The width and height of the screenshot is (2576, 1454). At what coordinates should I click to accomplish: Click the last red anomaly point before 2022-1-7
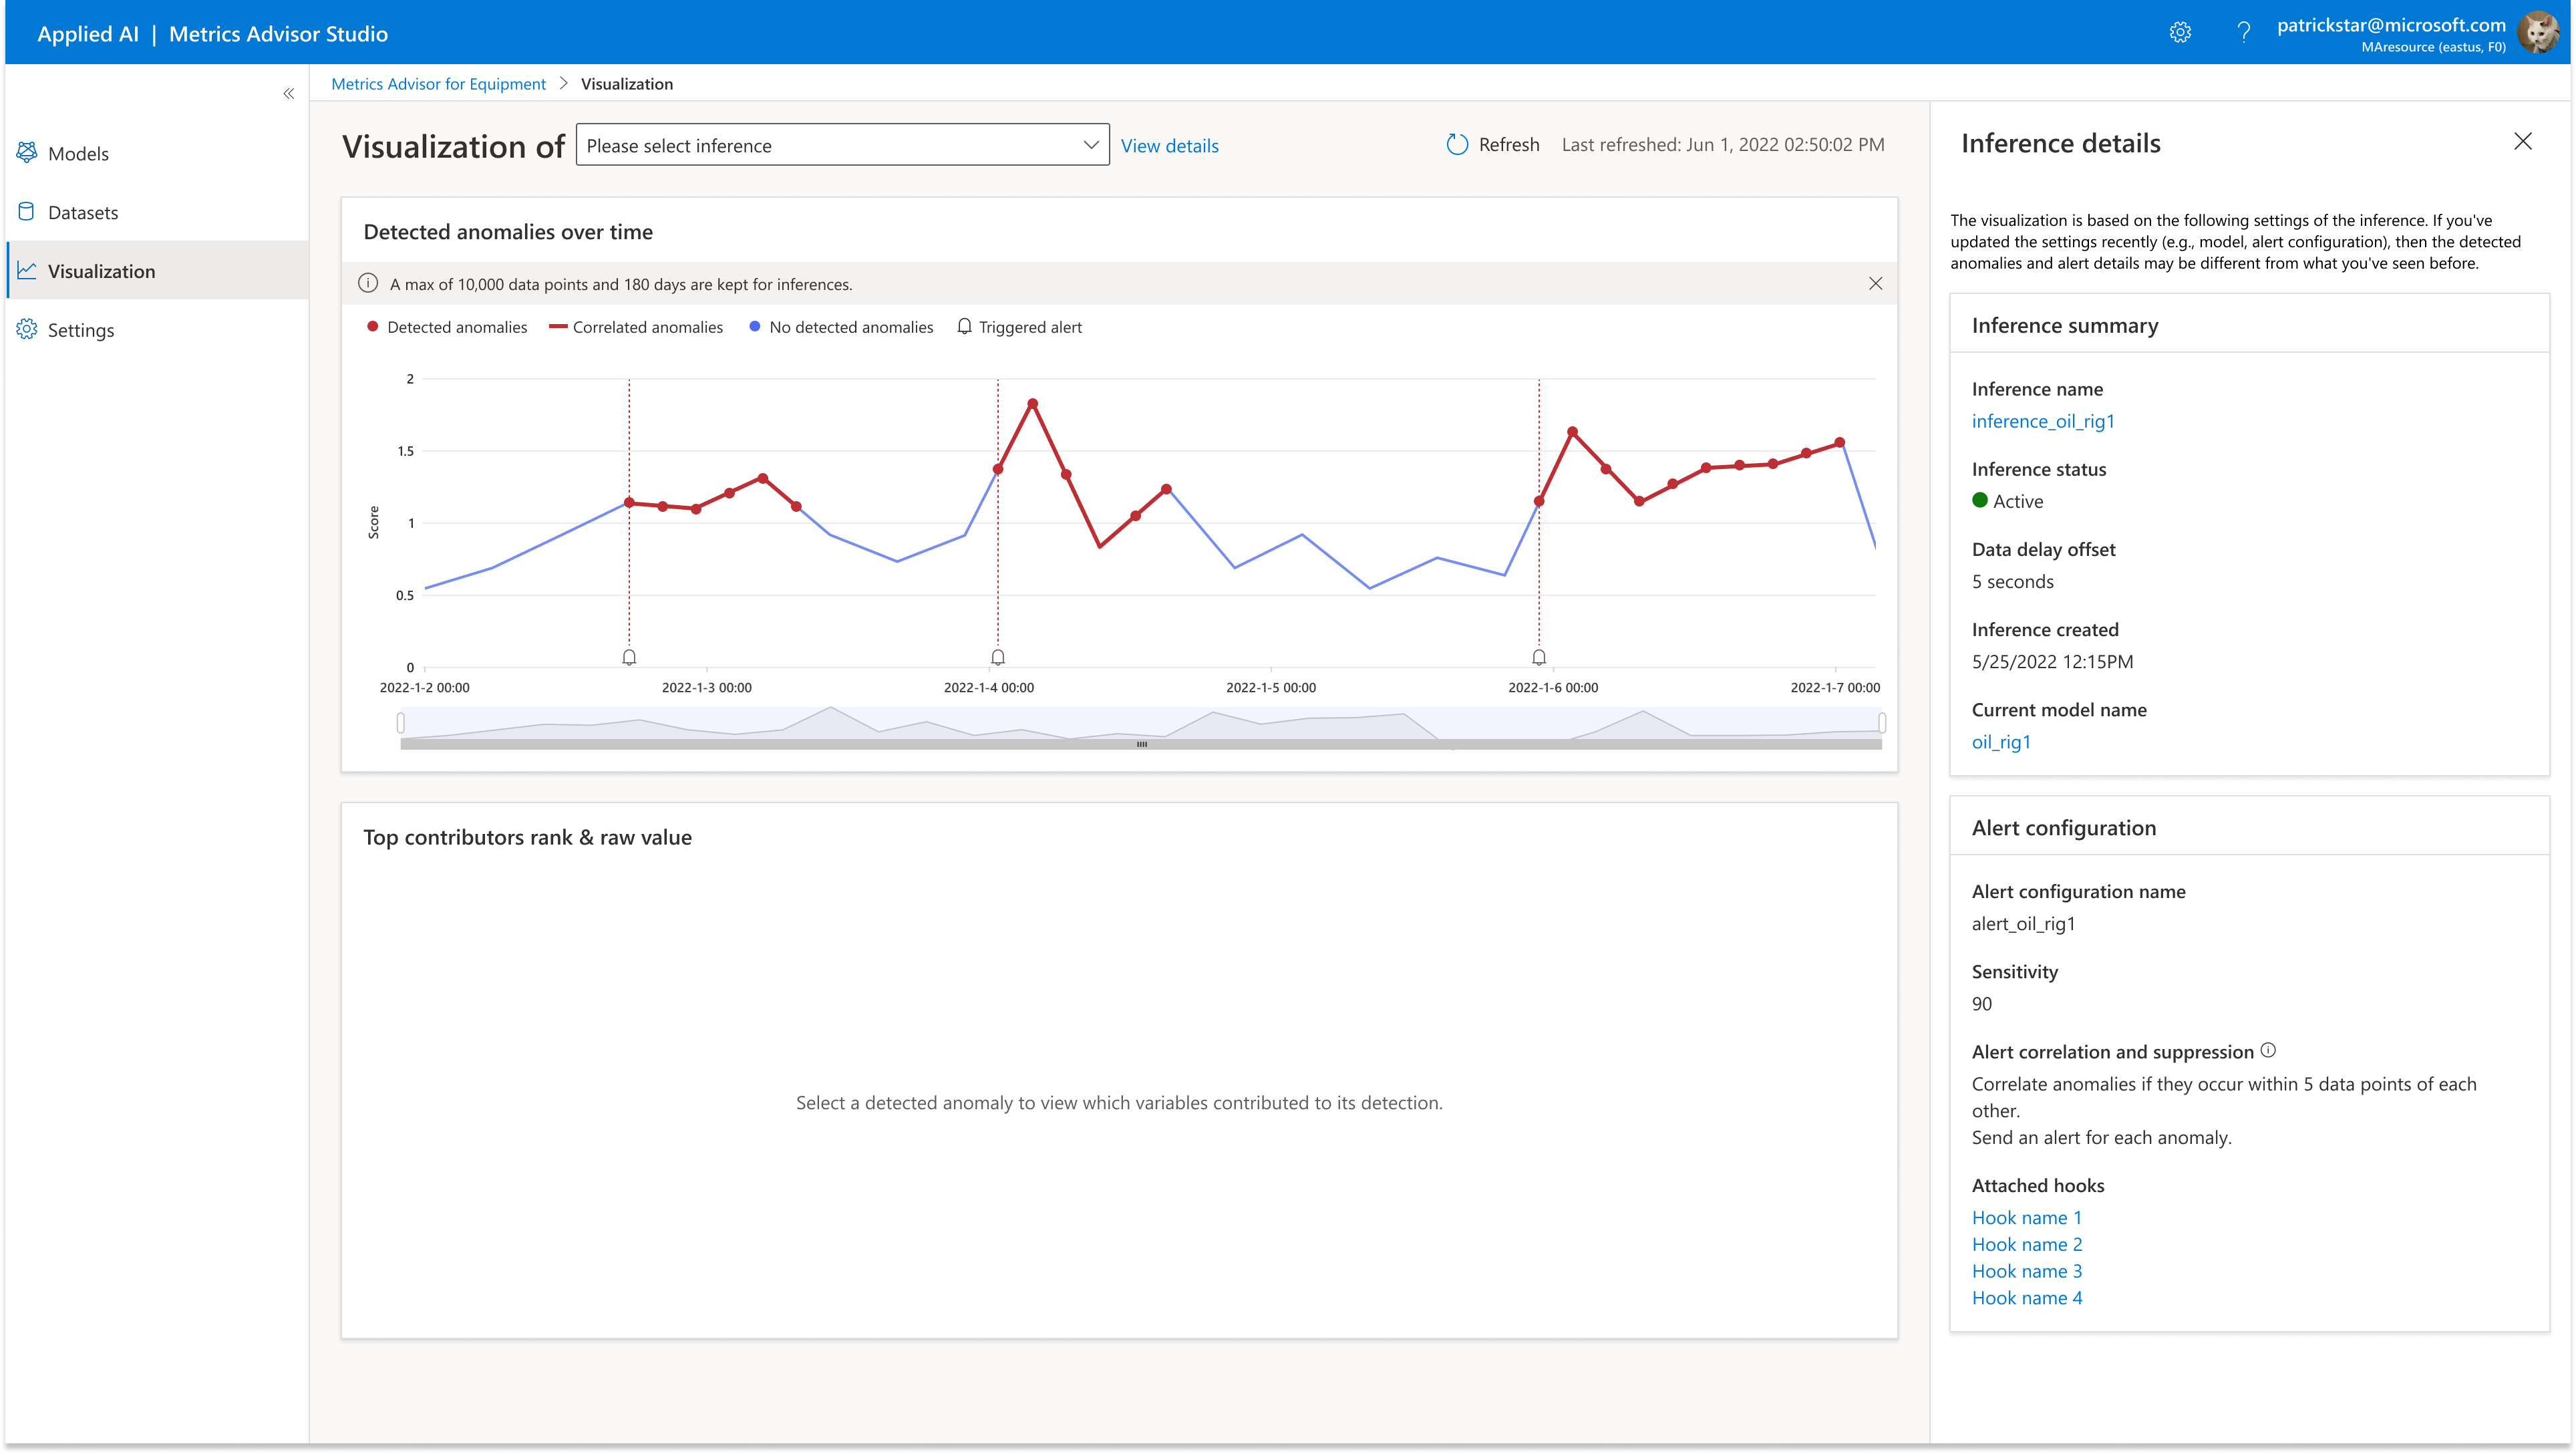click(1839, 443)
